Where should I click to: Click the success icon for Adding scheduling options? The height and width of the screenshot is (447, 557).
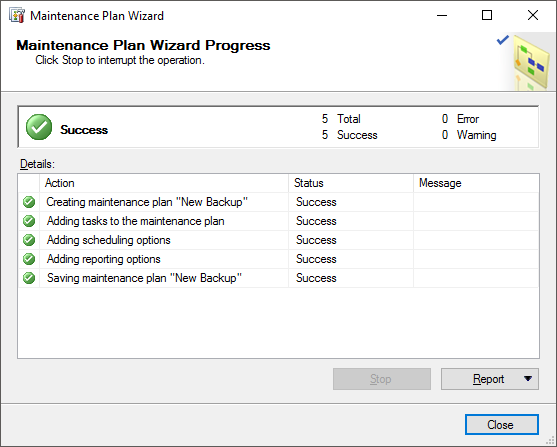pyautogui.click(x=29, y=240)
